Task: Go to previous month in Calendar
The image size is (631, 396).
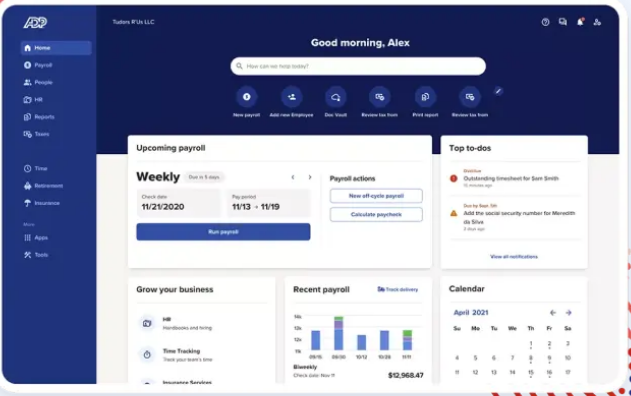Action: point(553,313)
